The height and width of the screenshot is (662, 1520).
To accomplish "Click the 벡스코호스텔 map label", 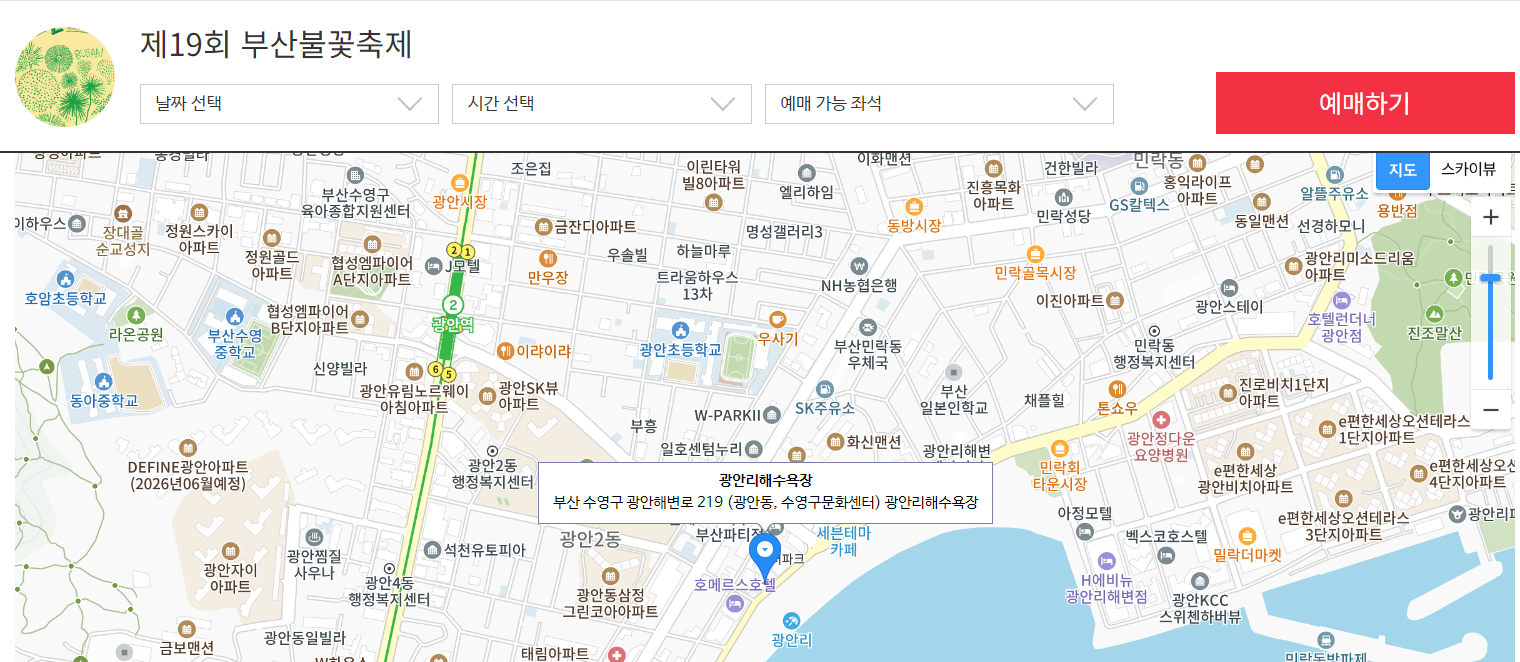I will click(x=1166, y=536).
